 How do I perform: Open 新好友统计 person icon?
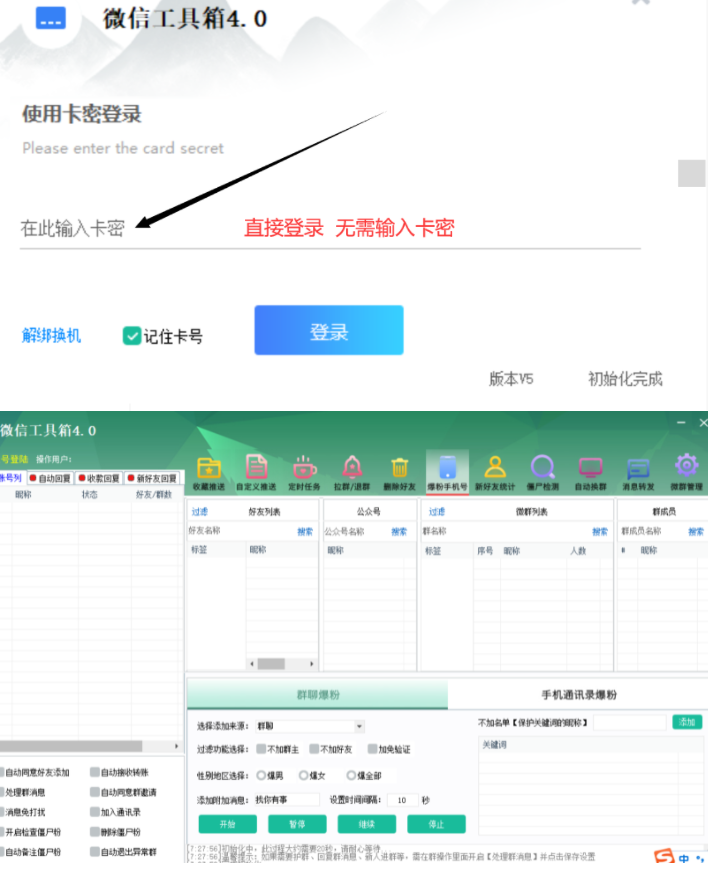pyautogui.click(x=494, y=467)
